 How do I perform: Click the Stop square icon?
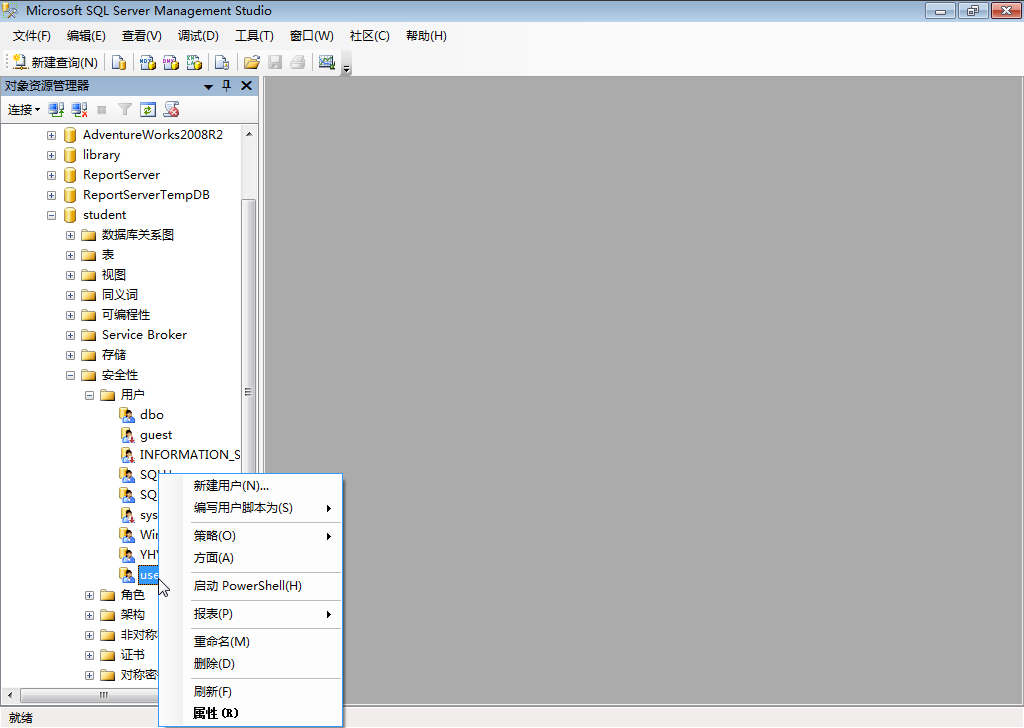point(102,110)
